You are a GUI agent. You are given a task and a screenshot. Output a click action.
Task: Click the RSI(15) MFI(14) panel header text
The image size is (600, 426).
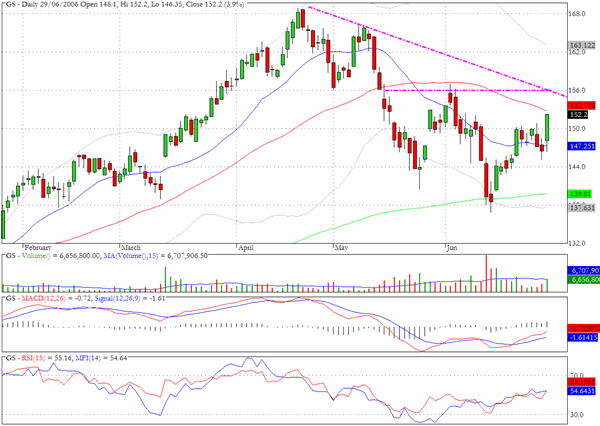66,358
